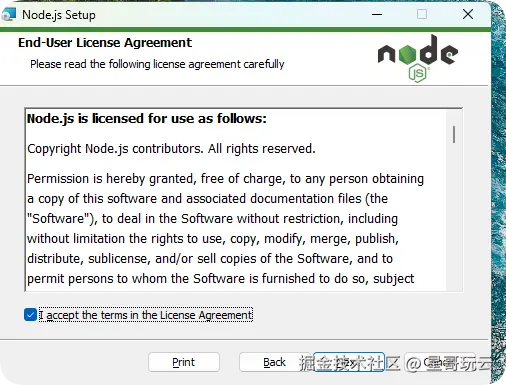Image resolution: width=506 pixels, height=385 pixels.
Task: Minimize the Node.js Setup window
Action: pos(377,14)
